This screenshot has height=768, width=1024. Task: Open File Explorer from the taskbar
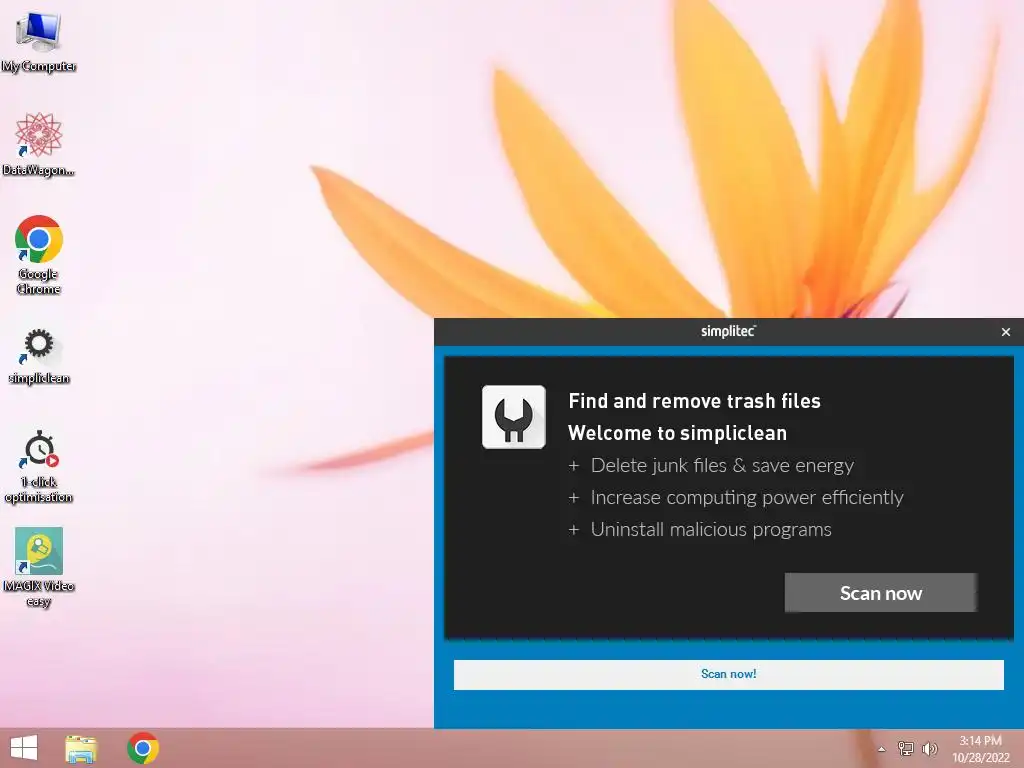[81, 748]
